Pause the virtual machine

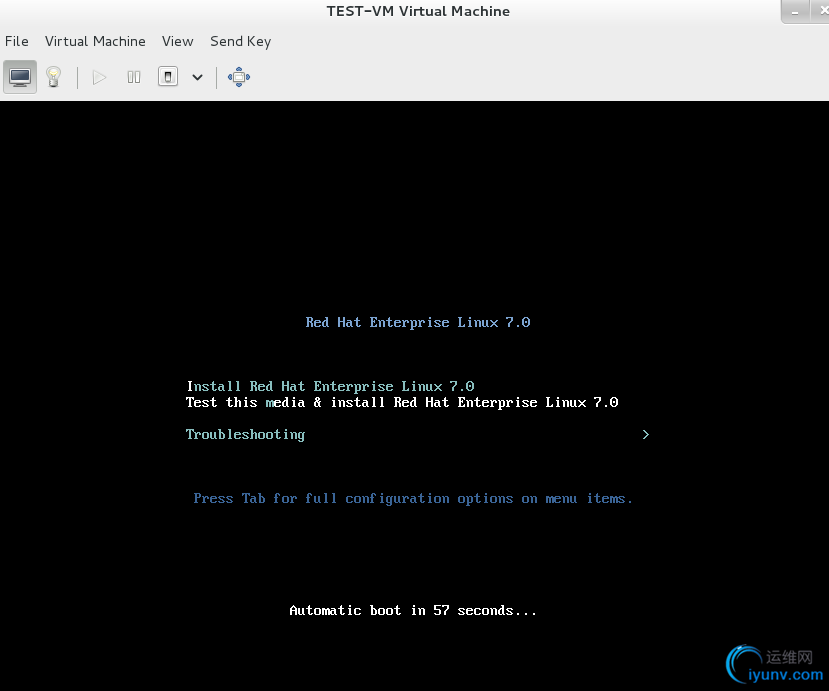134,78
